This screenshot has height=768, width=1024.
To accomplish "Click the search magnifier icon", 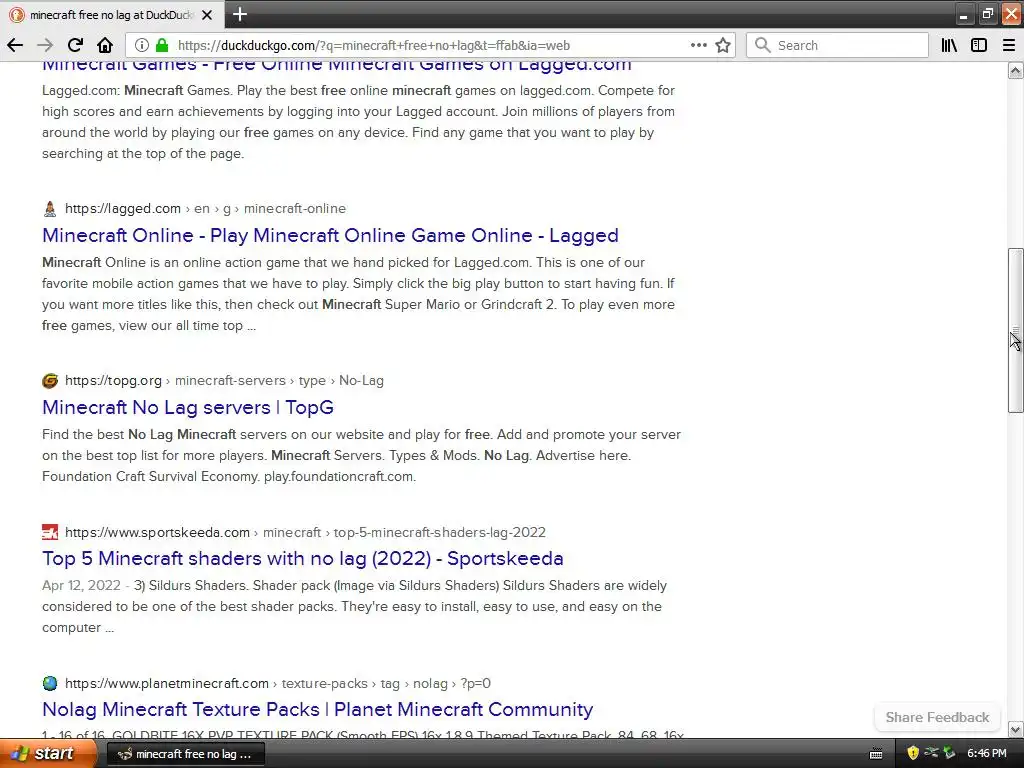I will tap(762, 45).
